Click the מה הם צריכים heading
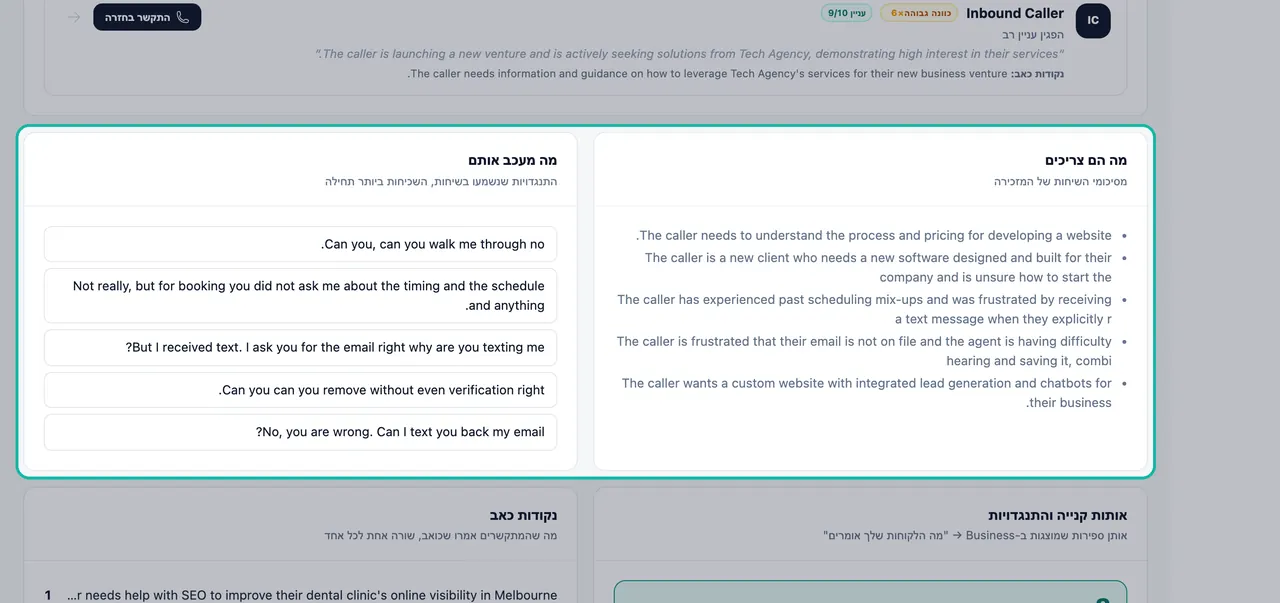Screen dimensions: 1280x603 (1086, 160)
